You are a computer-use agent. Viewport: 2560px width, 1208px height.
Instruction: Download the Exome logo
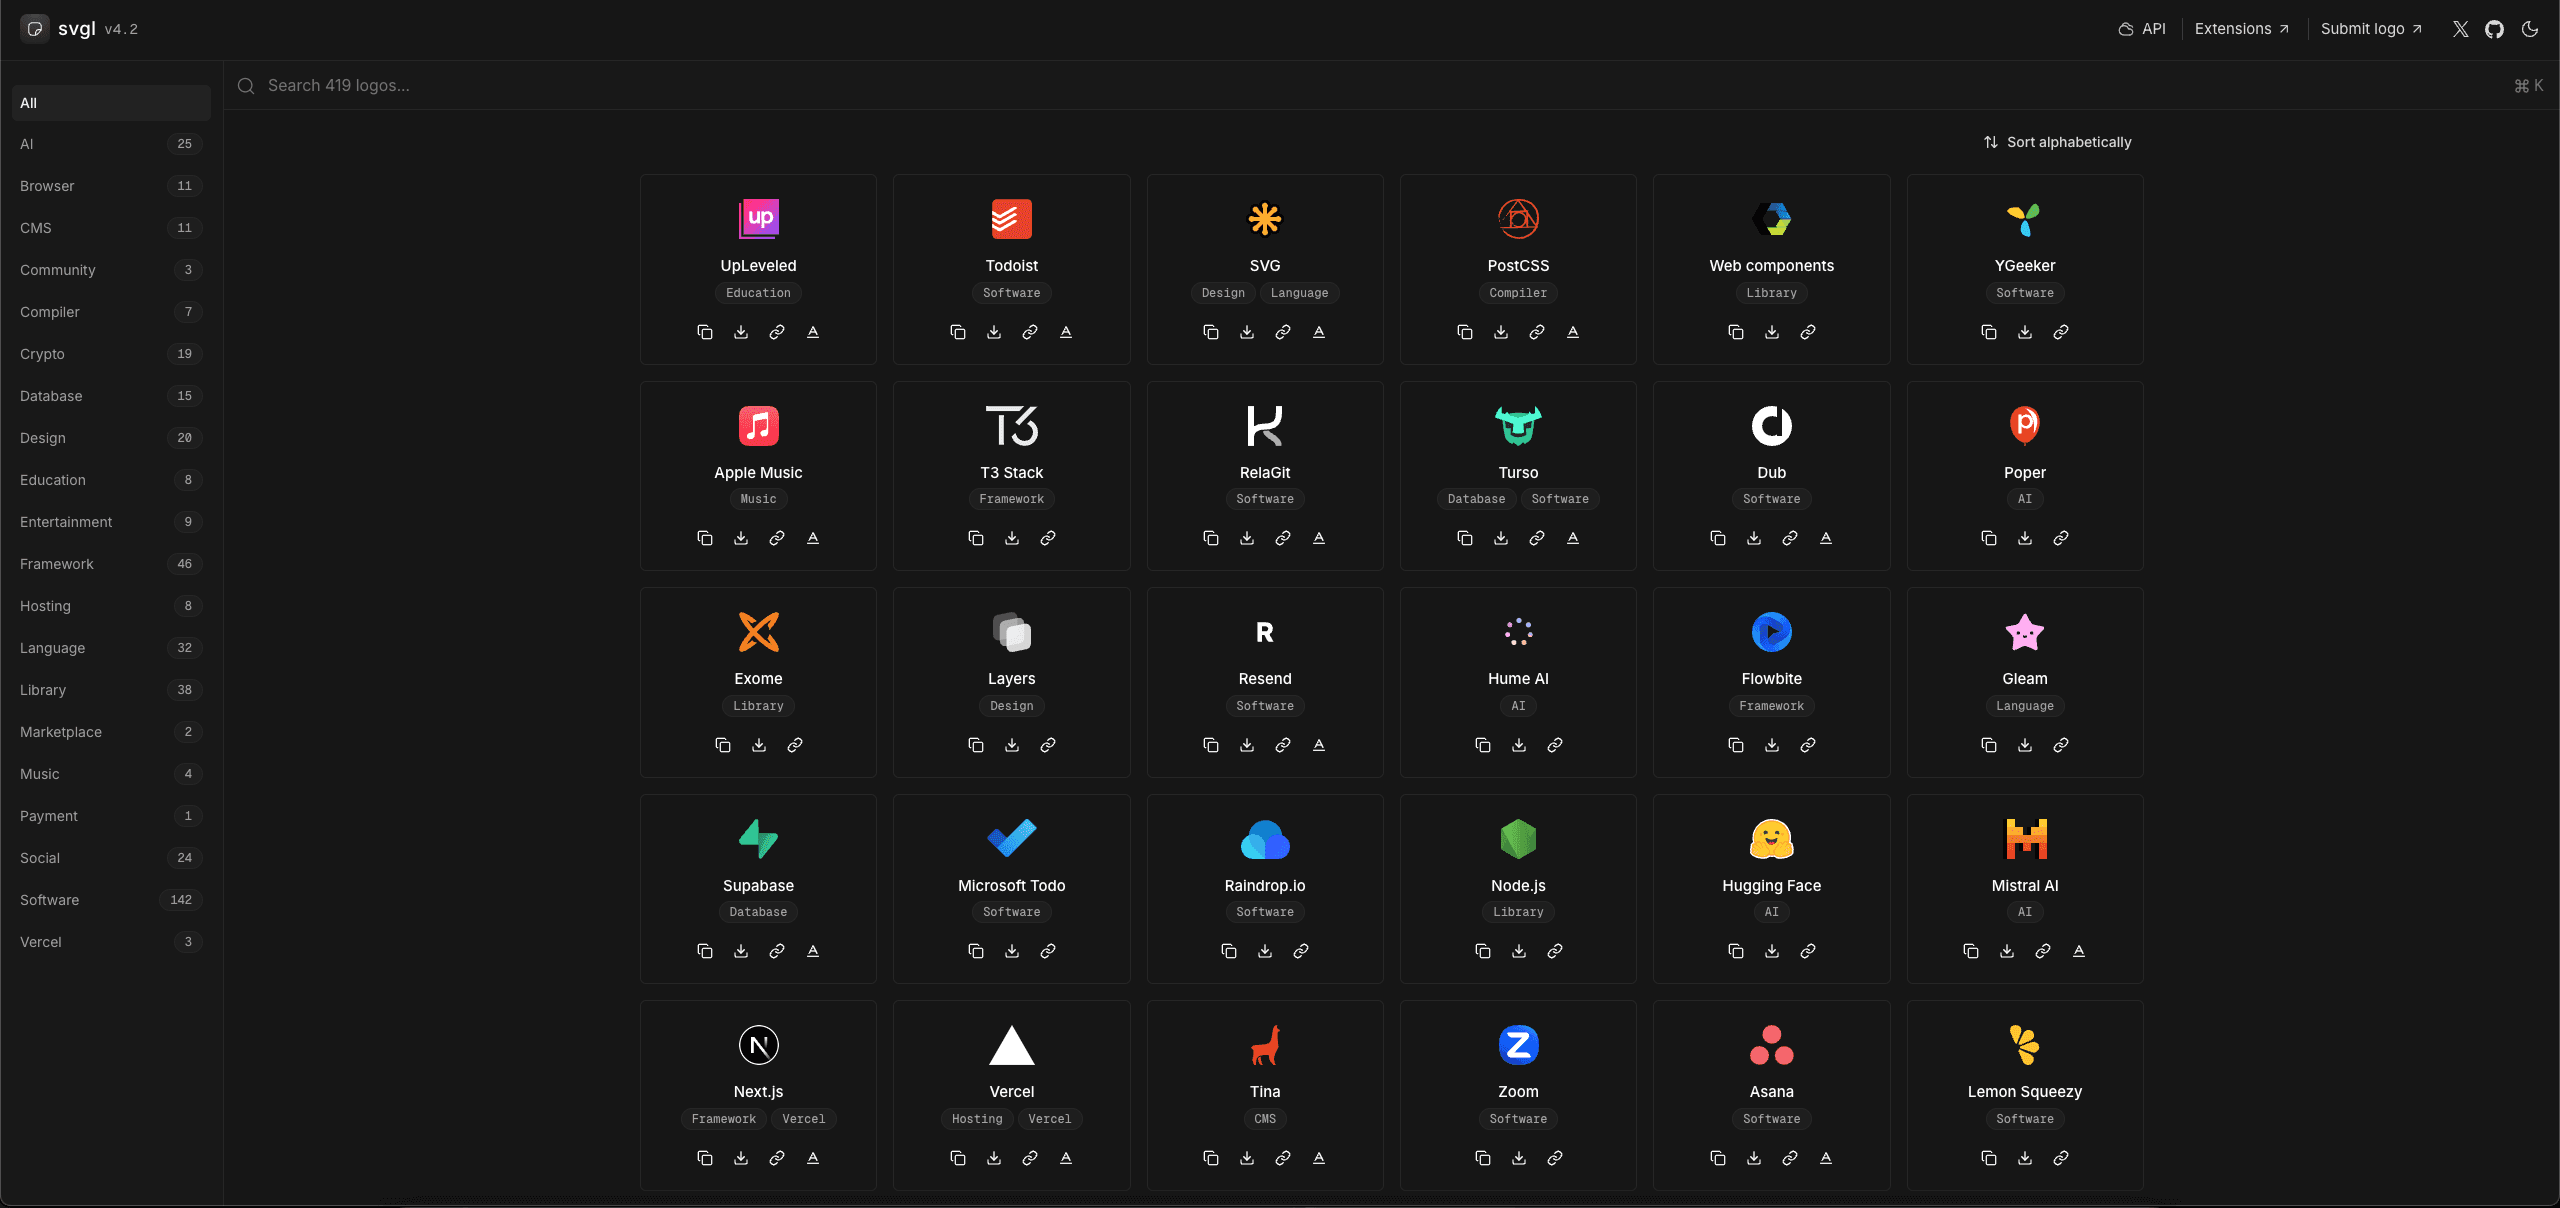(759, 745)
